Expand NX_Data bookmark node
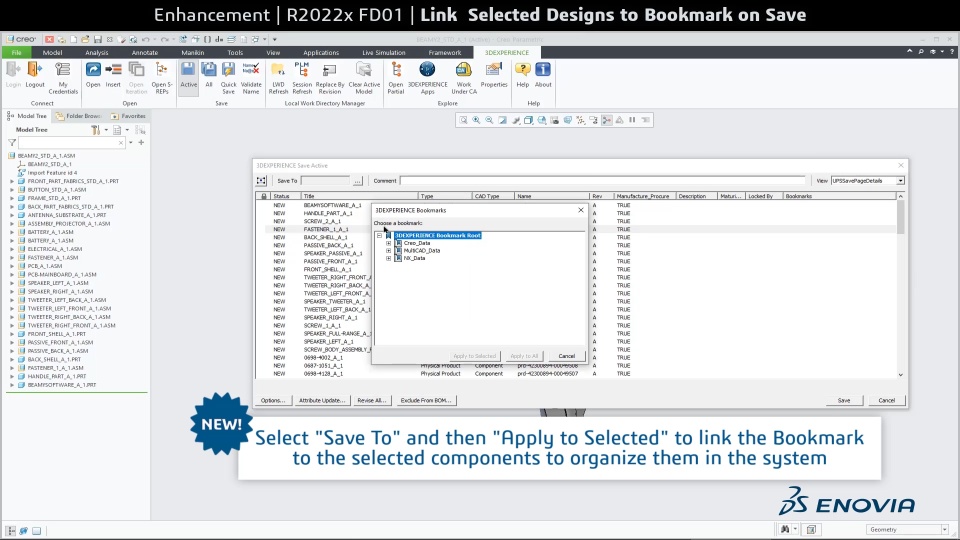This screenshot has width=960, height=540. [388, 258]
